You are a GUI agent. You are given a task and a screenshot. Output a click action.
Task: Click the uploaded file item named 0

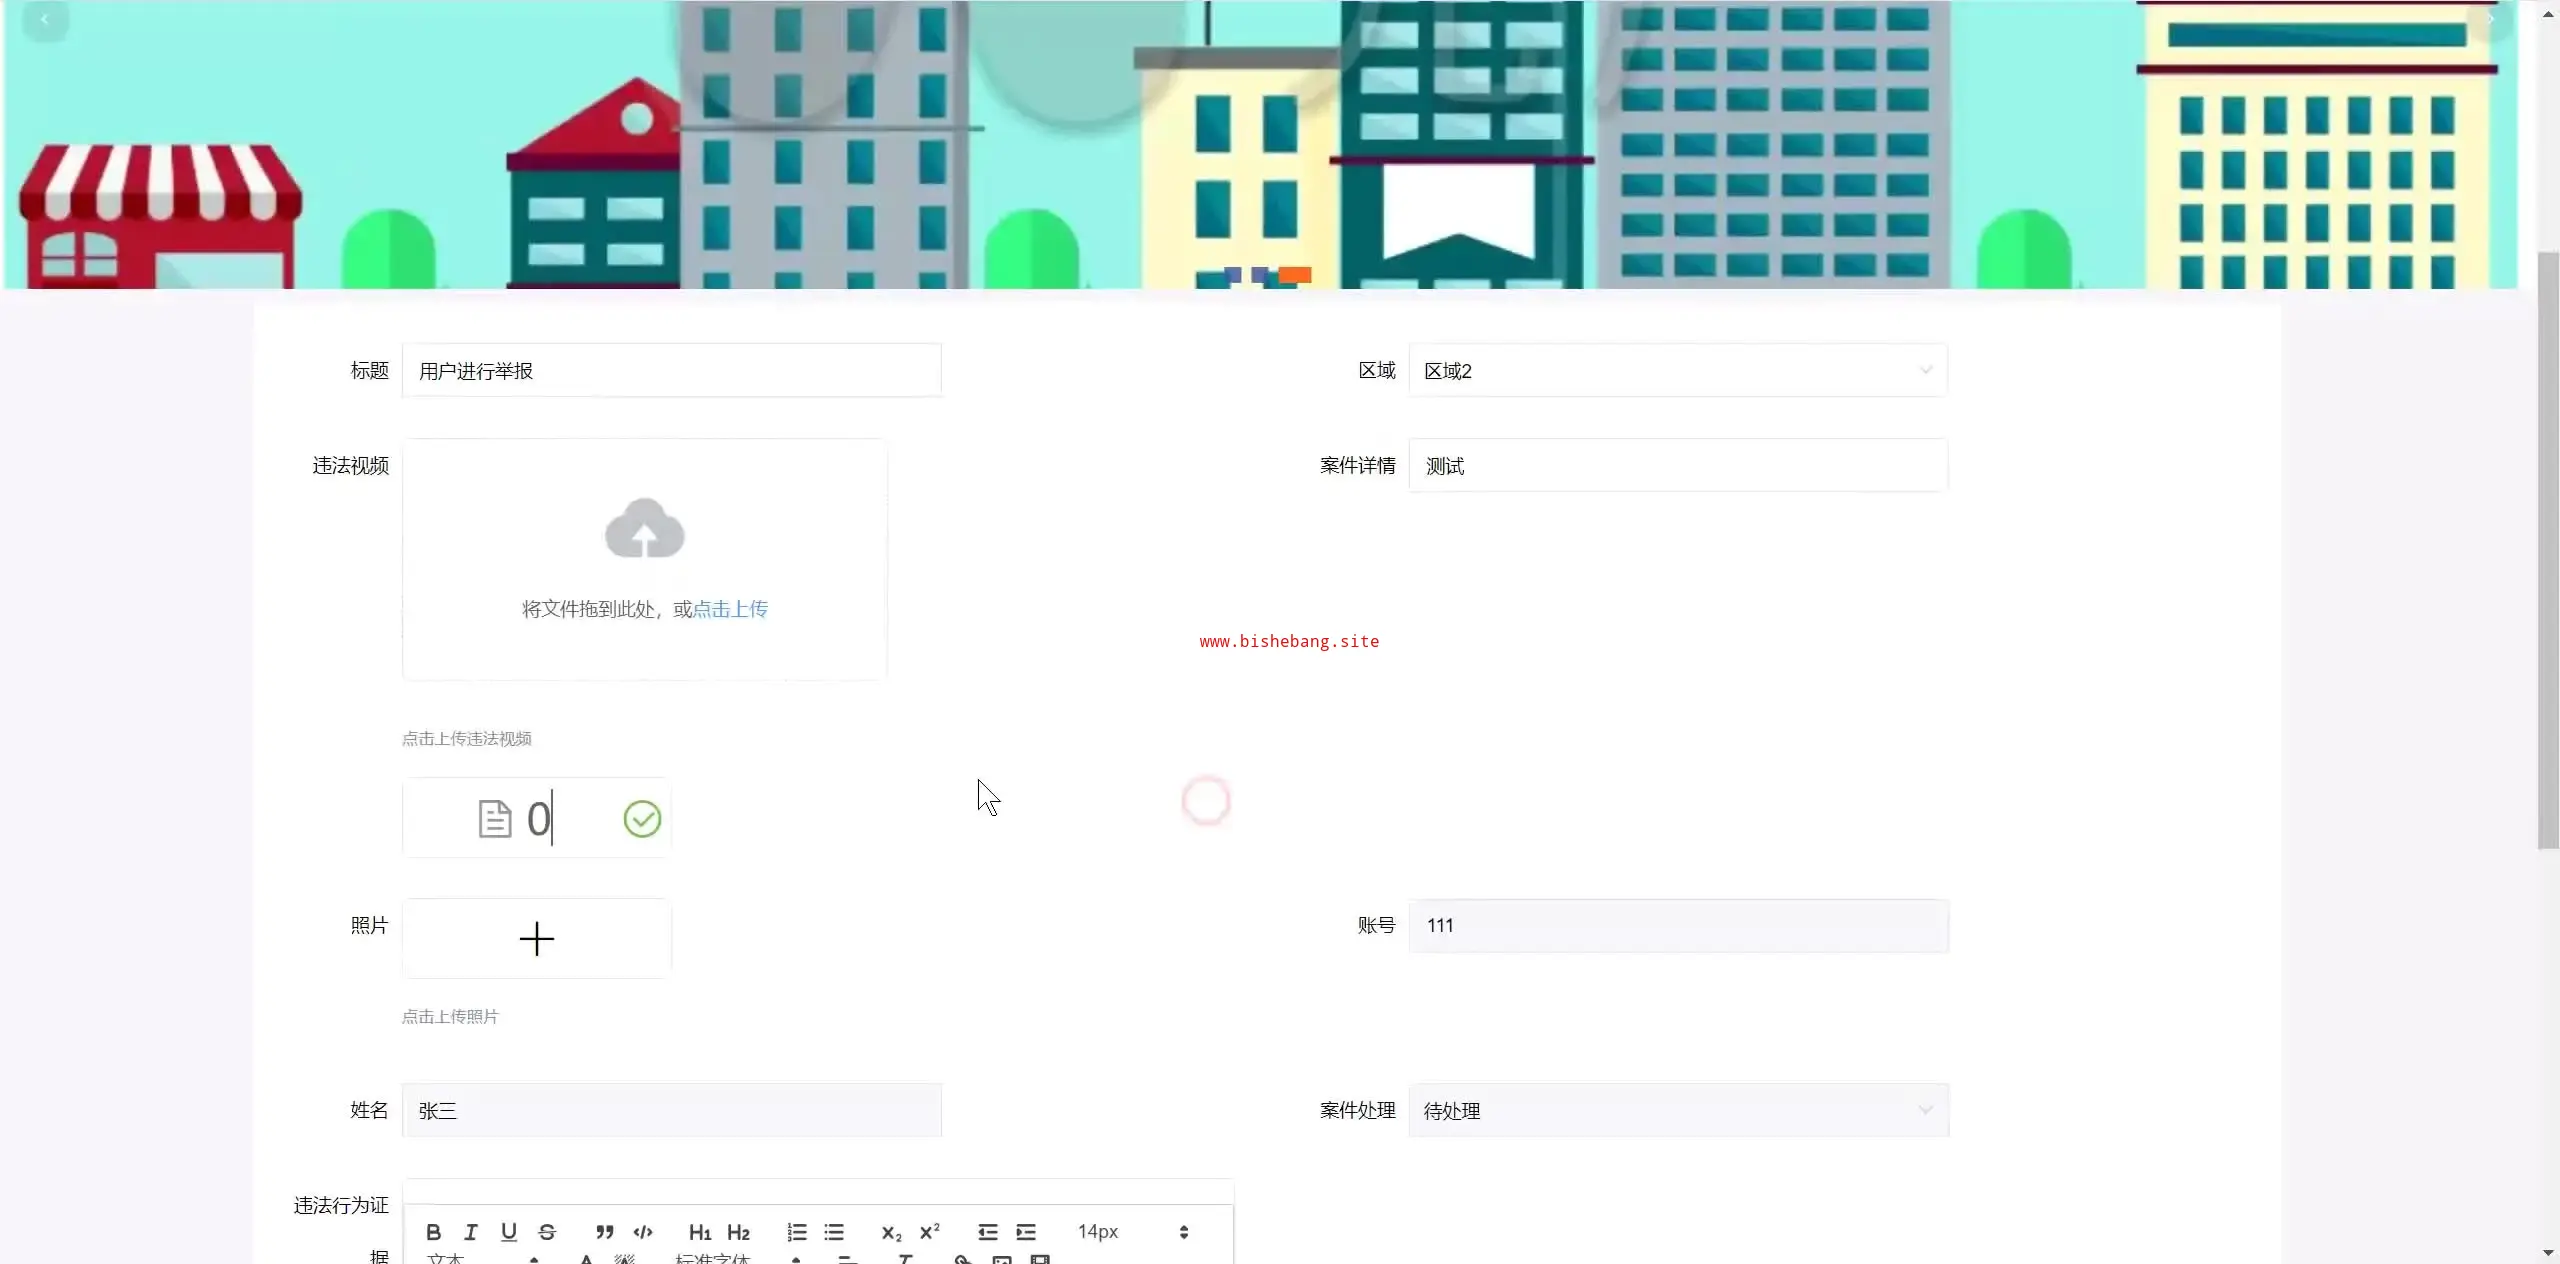pyautogui.click(x=538, y=819)
